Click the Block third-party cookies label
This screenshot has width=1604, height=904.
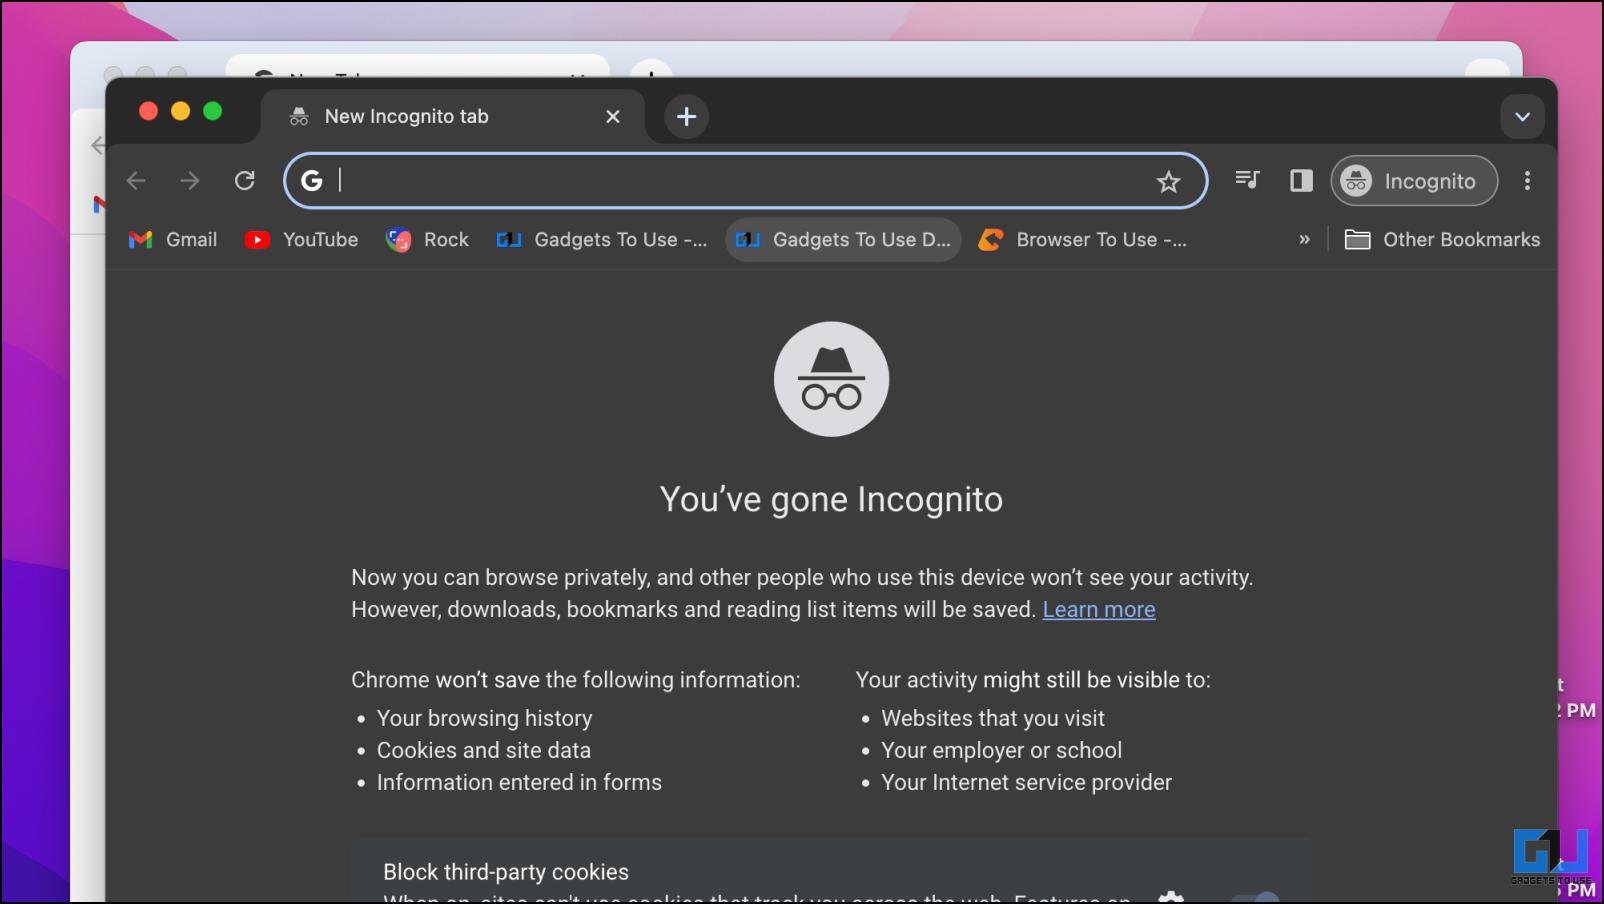(506, 872)
